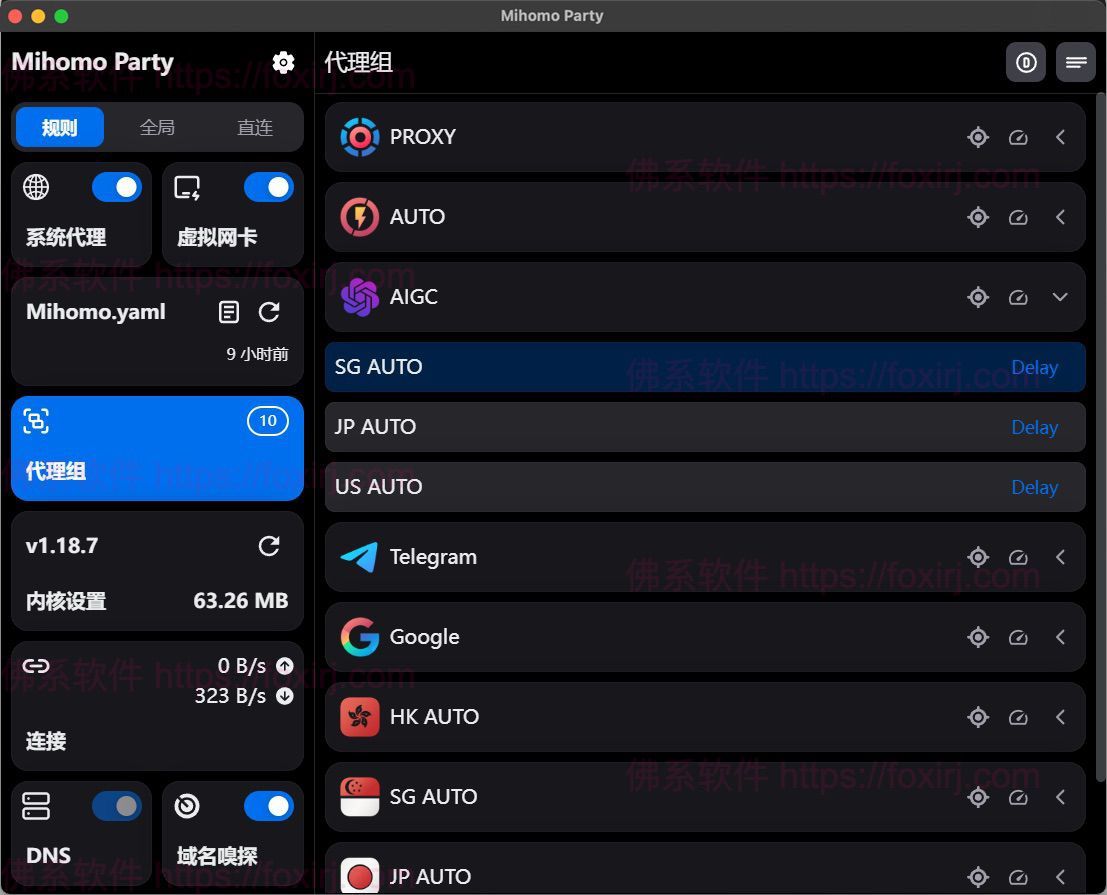Screen dimensions: 1107x895
Task: Refresh the Mihomo.yaml profile
Action: pos(269,312)
